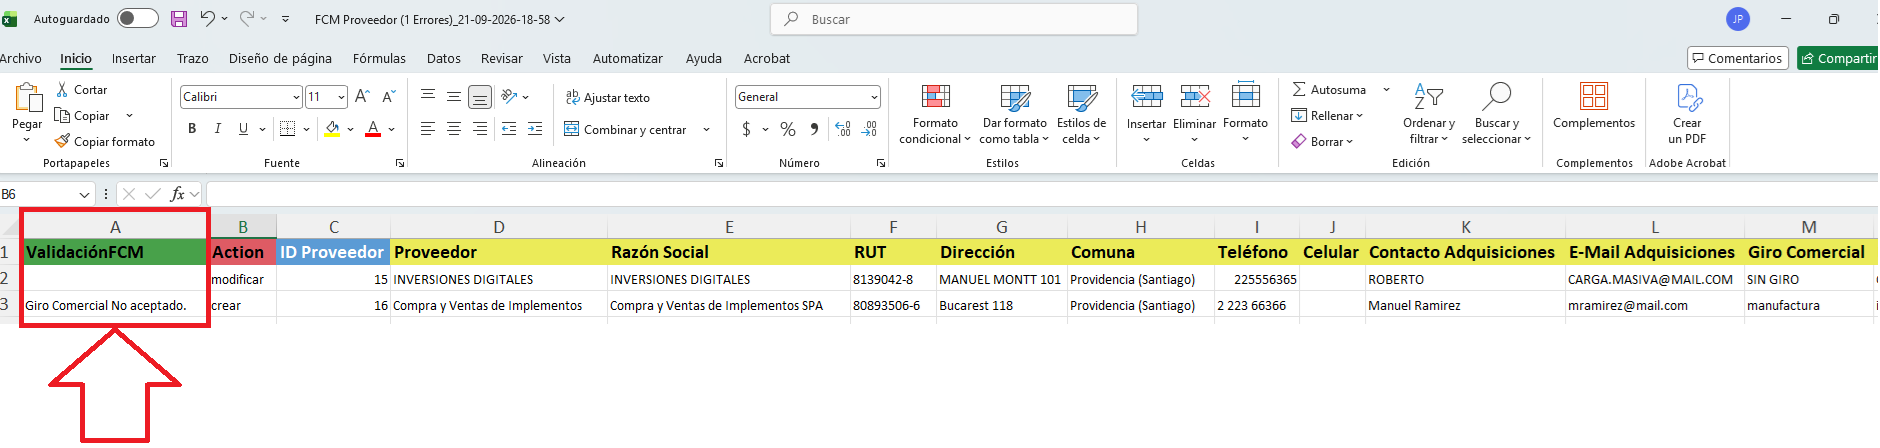Open the Fórmulas ribbon tab
The image size is (1880, 448).
(x=379, y=59)
